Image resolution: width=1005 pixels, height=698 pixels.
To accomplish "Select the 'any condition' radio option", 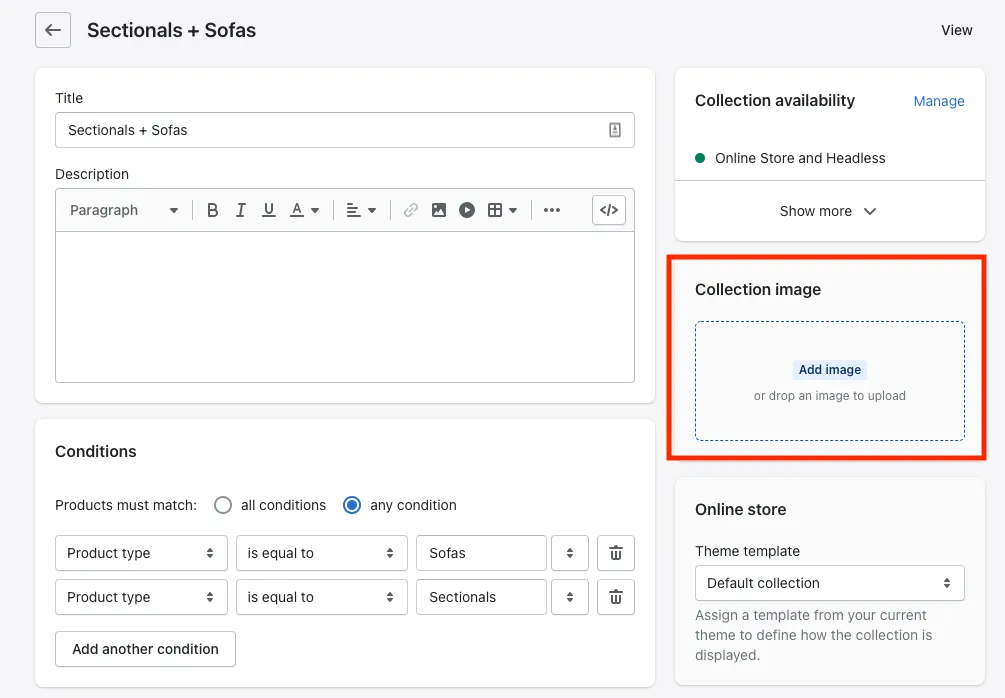I will [352, 505].
